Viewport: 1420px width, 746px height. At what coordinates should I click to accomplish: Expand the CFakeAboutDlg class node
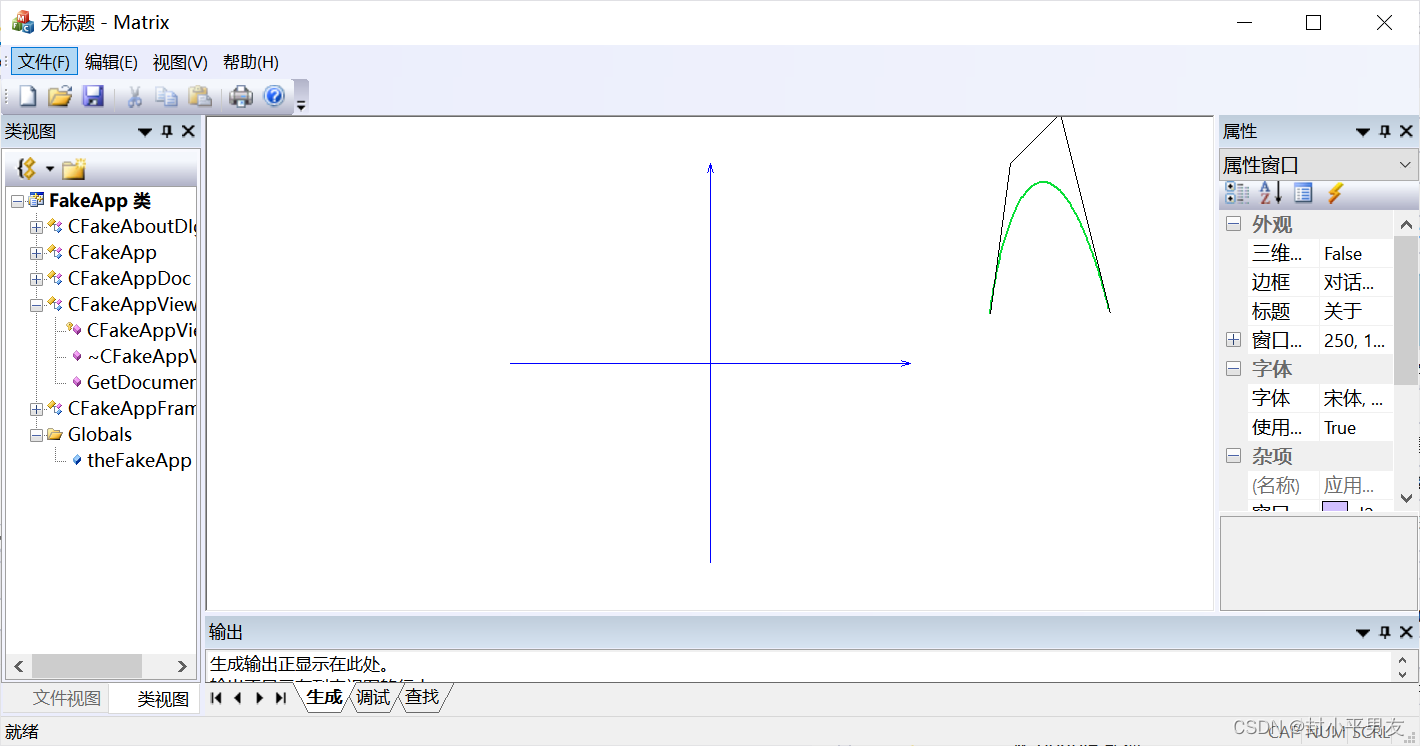36,227
